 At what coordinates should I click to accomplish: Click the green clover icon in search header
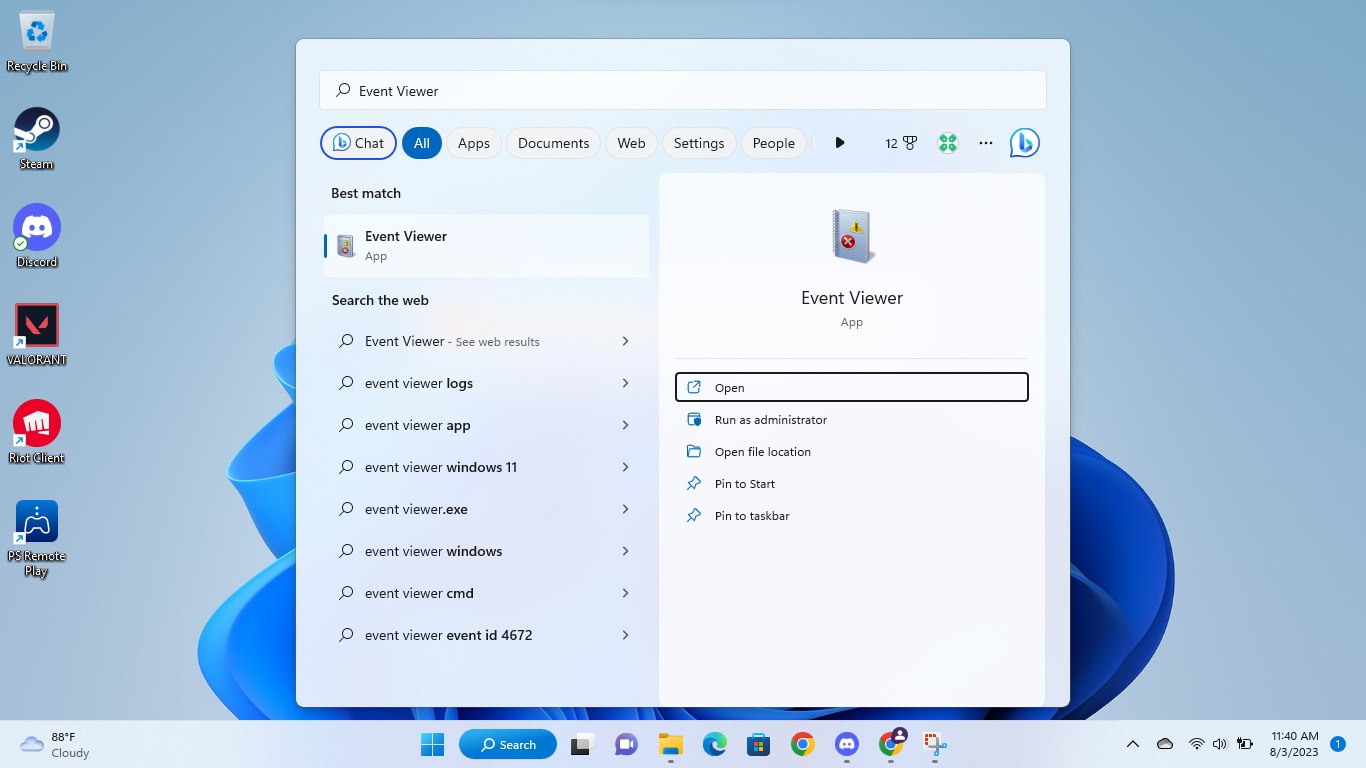948,143
